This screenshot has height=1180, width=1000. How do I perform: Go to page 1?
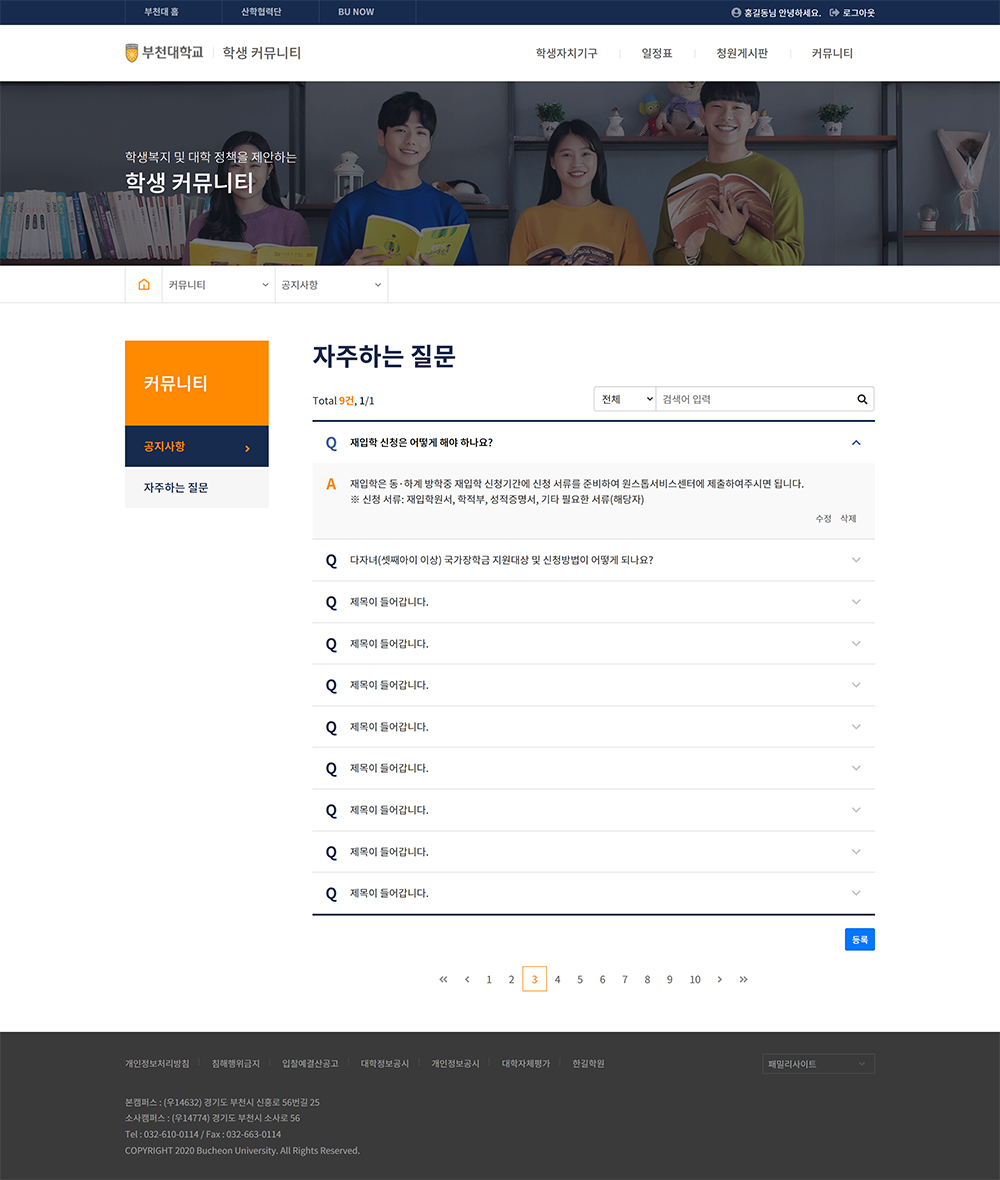coord(489,979)
